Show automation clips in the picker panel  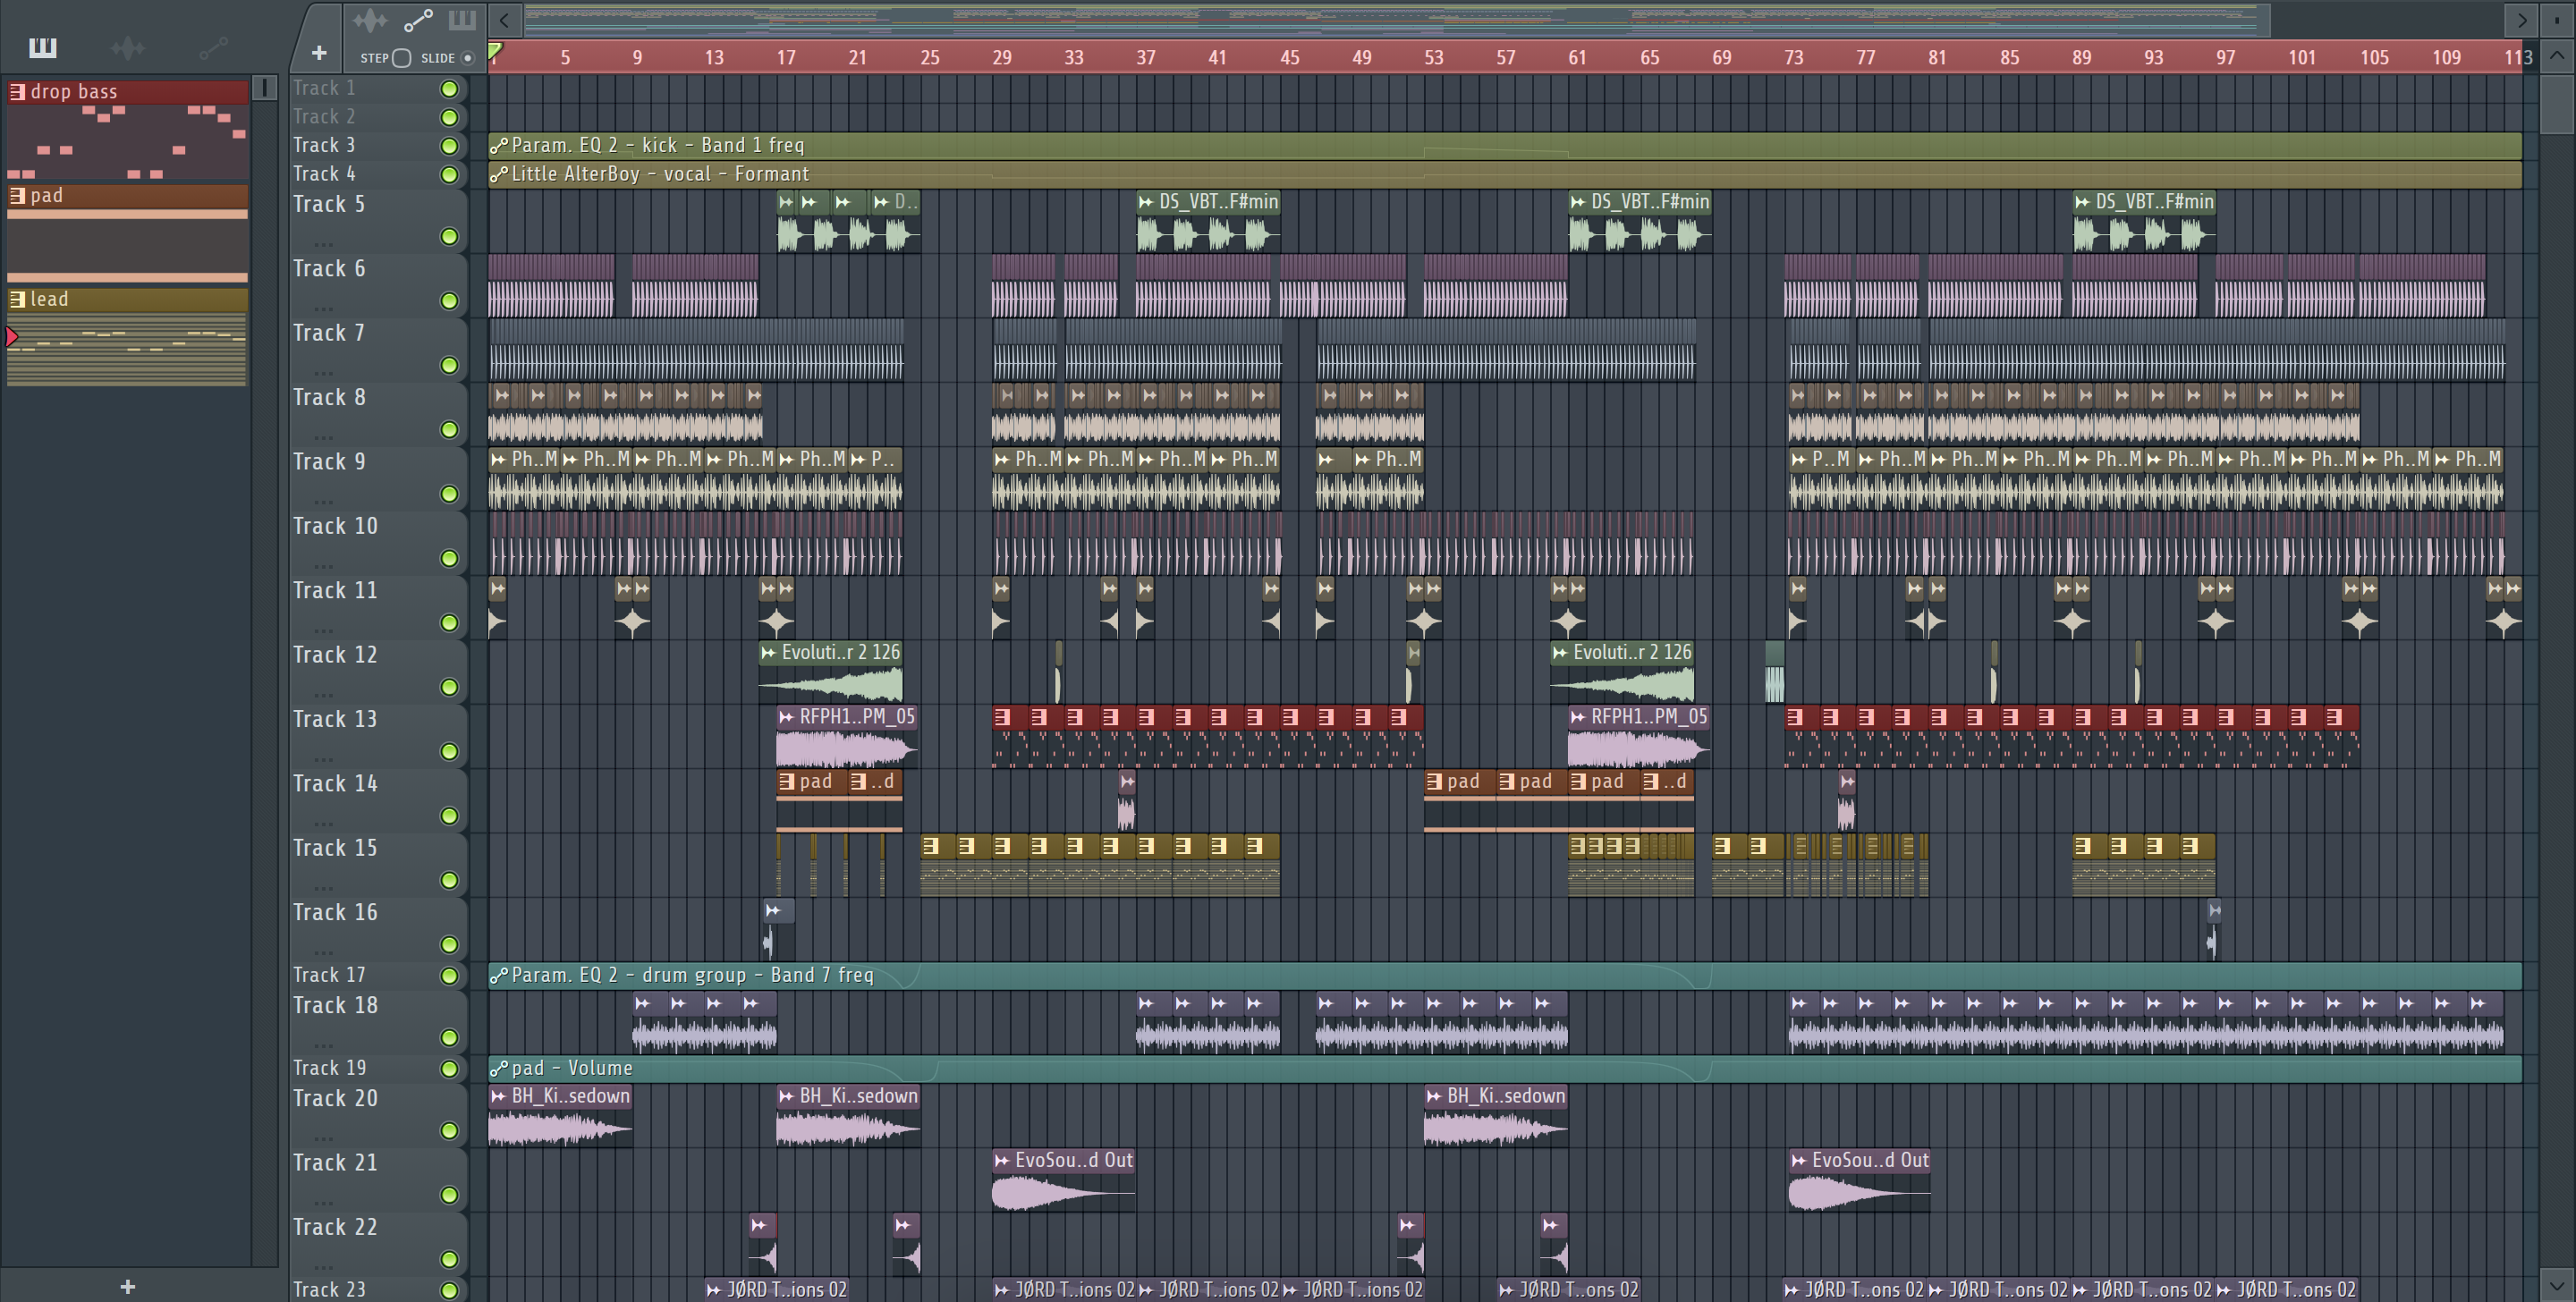(x=213, y=47)
